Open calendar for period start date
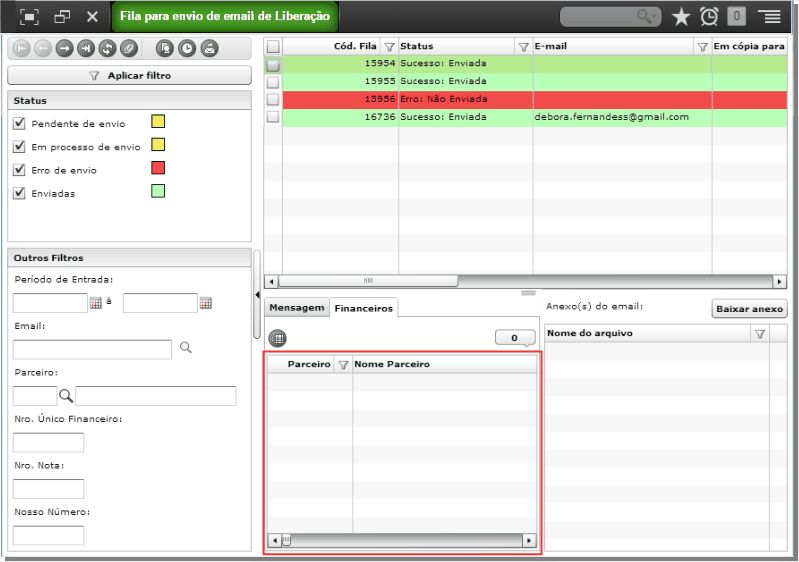This screenshot has height=562, width=799. tap(96, 303)
